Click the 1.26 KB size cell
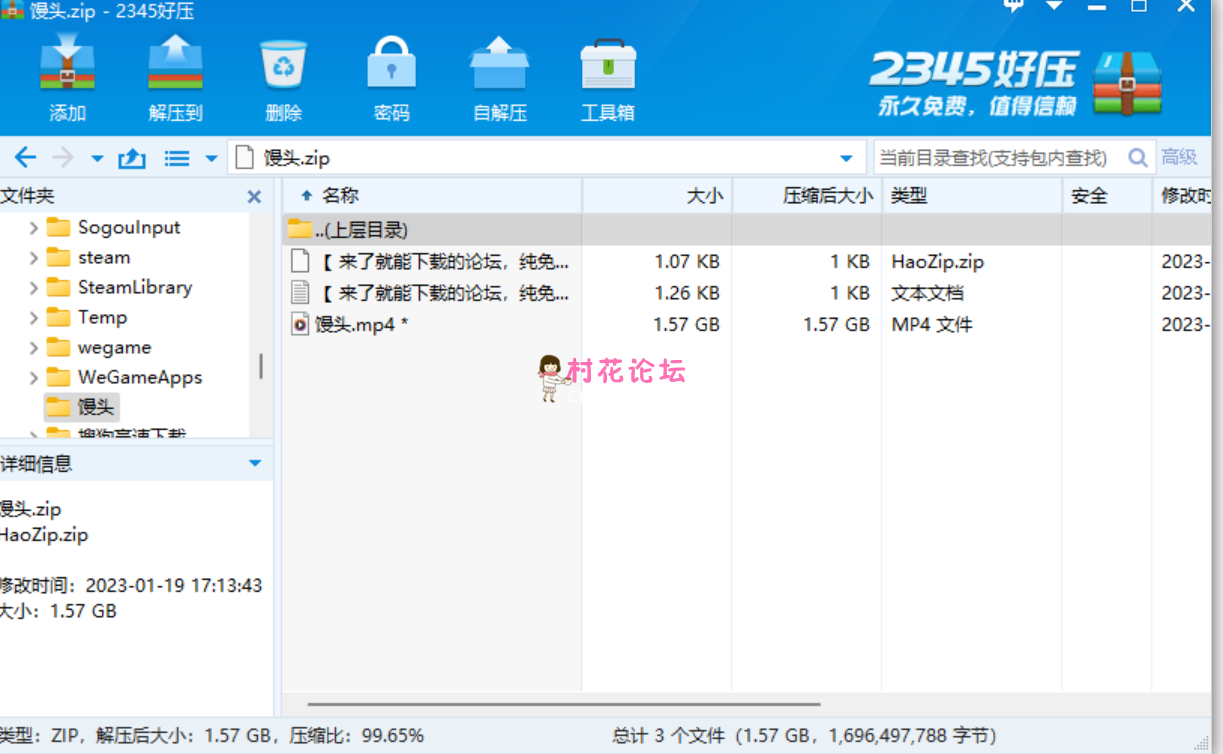1223x754 pixels. tap(687, 293)
